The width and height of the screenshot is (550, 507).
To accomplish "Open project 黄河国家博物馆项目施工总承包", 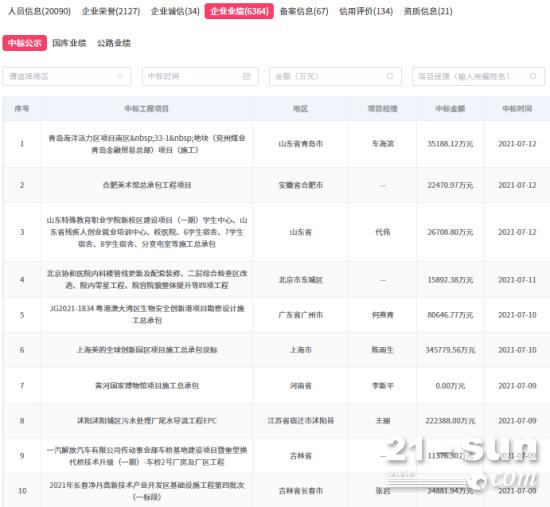I will coord(147,386).
